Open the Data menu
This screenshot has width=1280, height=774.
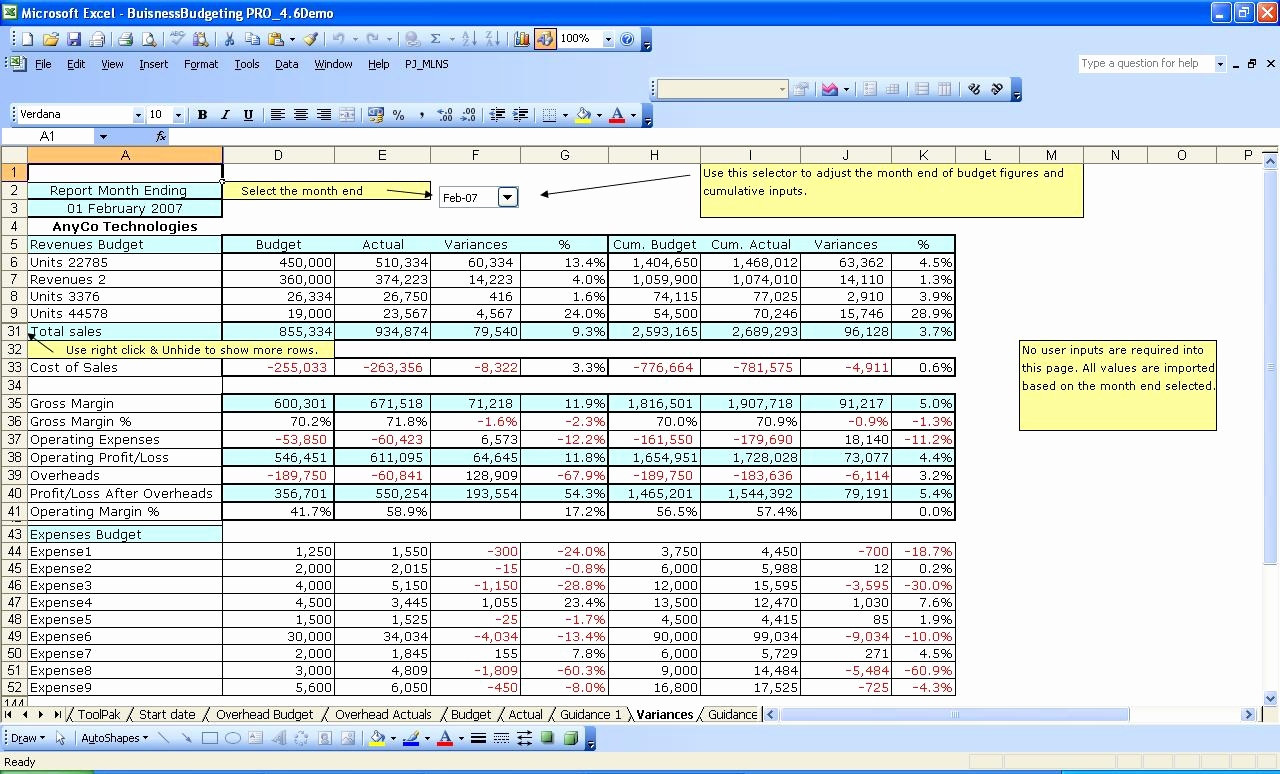coord(286,63)
